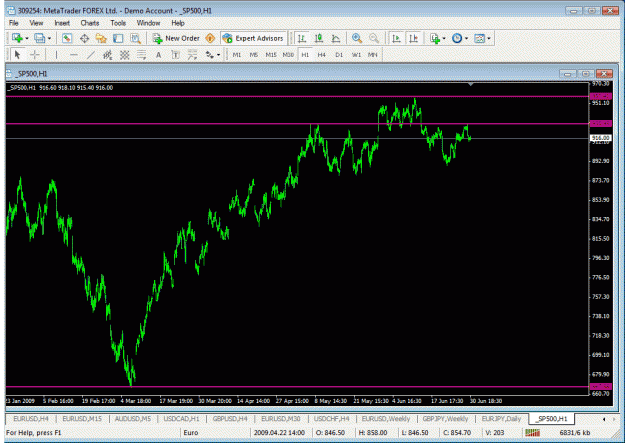This screenshot has height=443, width=625.
Task: Open the Data Window icon
Action: pos(84,38)
